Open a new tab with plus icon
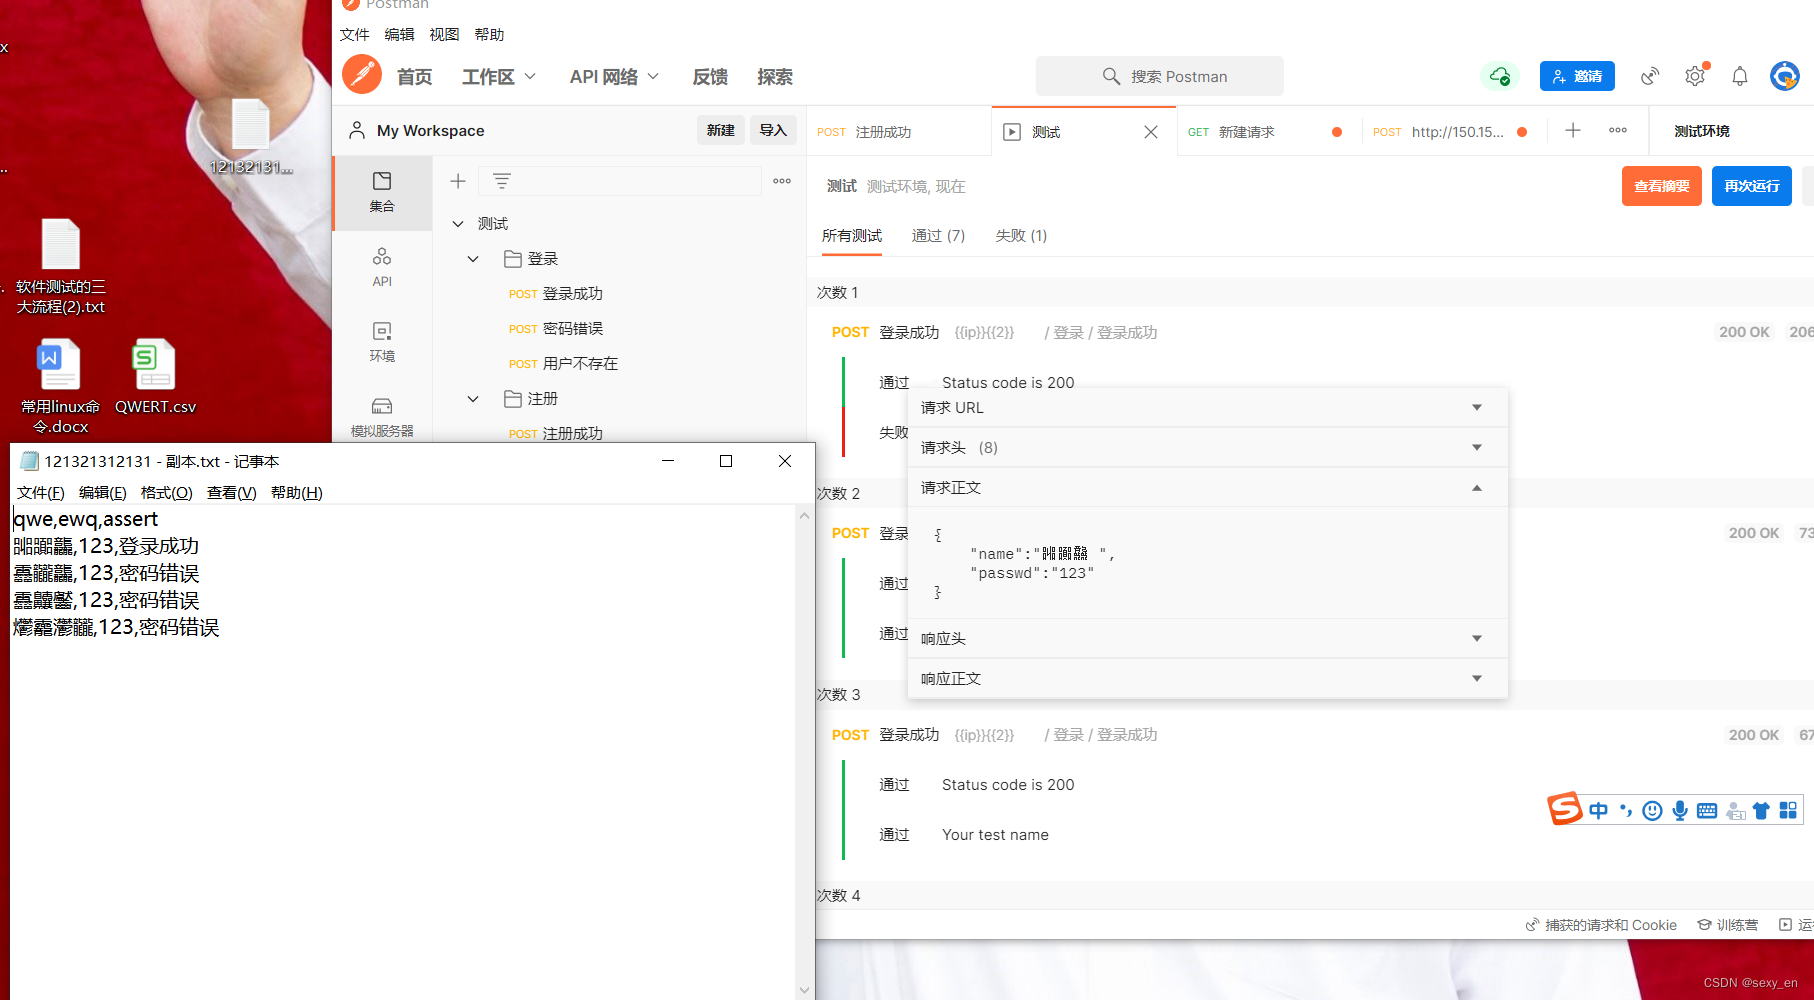1814x1000 pixels. (x=1573, y=131)
